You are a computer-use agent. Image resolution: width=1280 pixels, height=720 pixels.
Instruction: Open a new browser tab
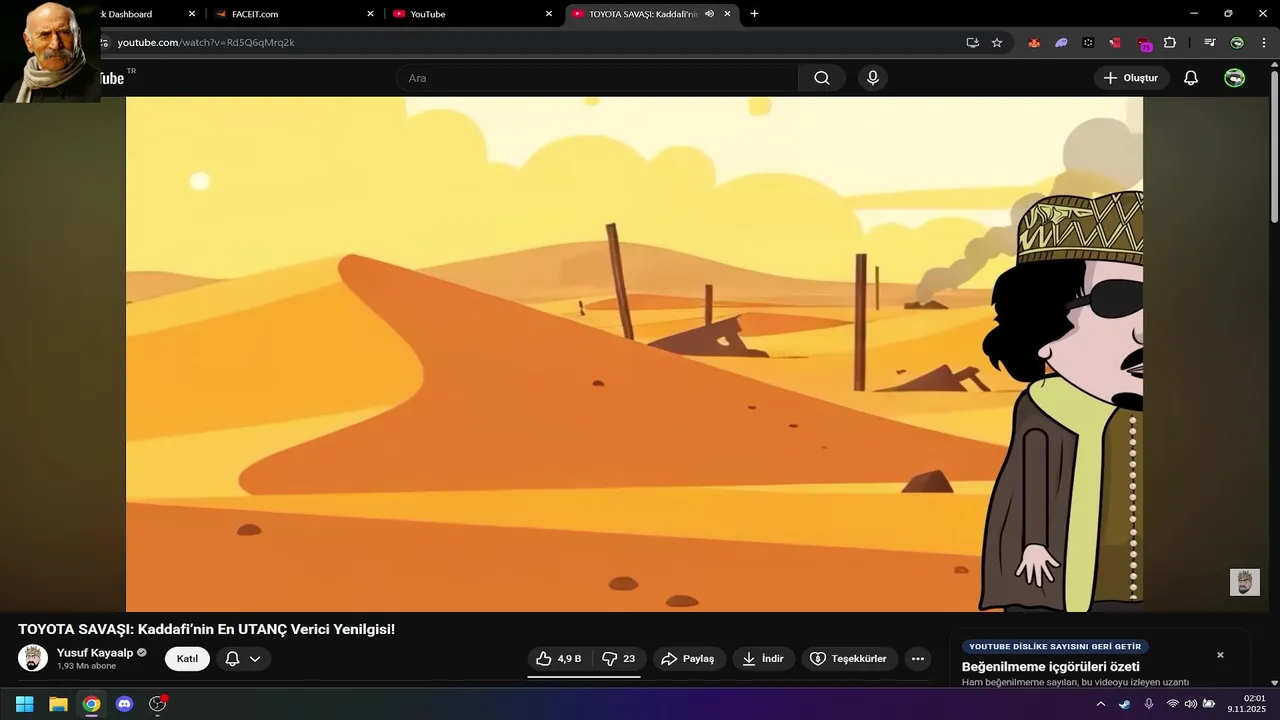[754, 14]
